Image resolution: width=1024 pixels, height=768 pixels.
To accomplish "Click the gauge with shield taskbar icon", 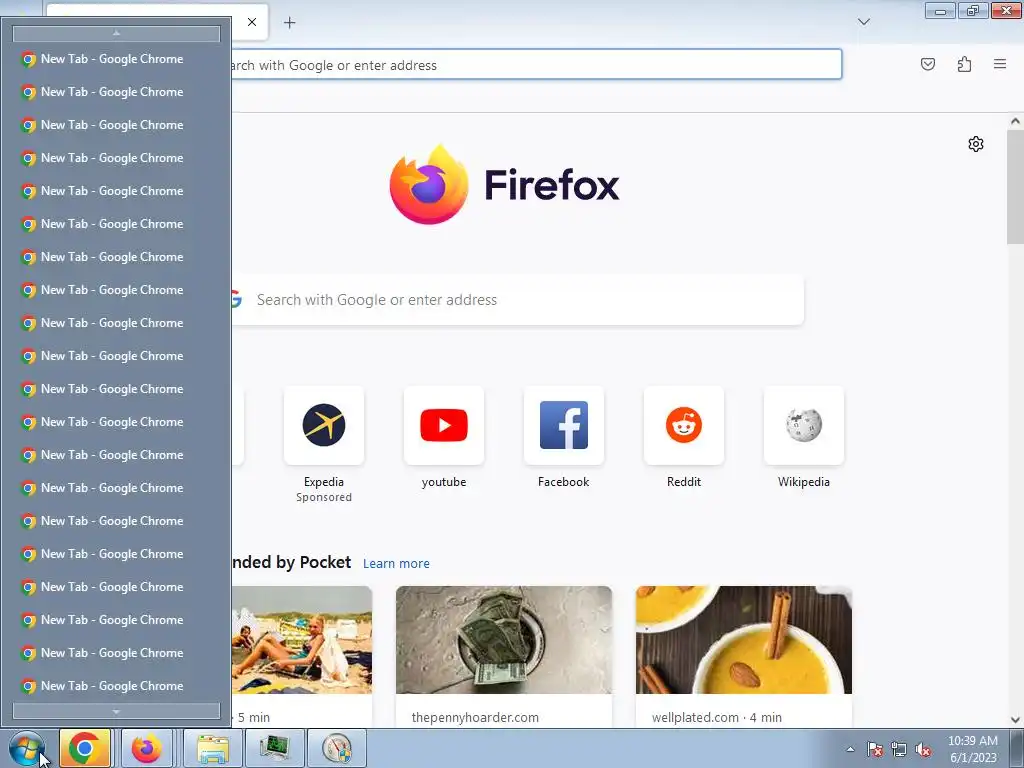I will (x=336, y=748).
